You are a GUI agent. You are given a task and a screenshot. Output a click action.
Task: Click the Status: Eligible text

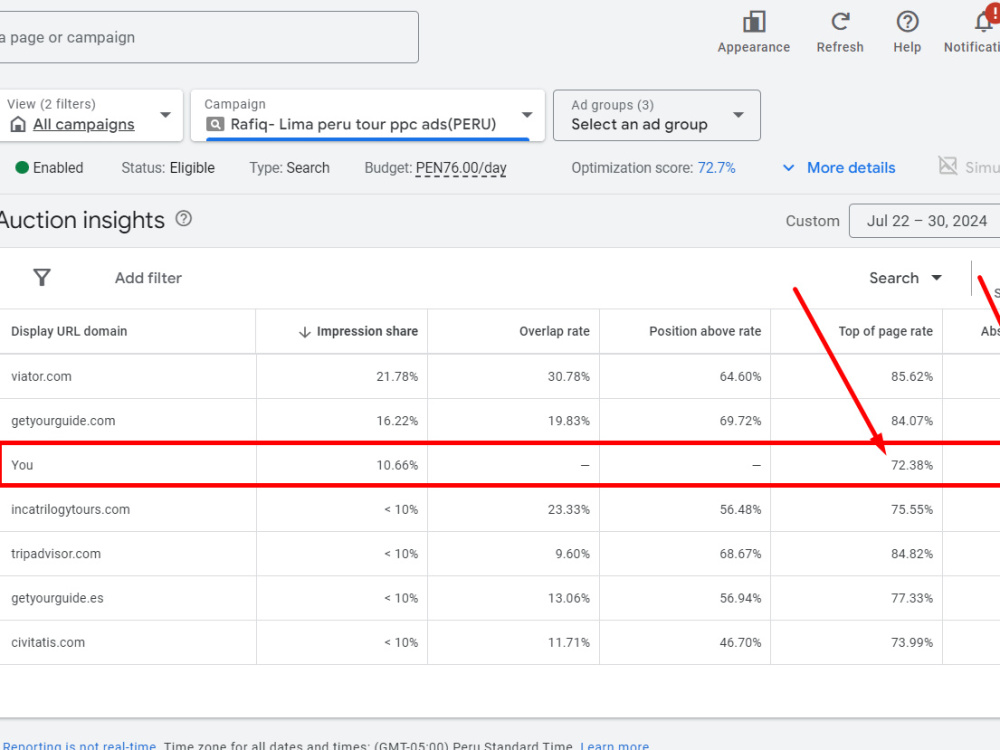pos(168,168)
